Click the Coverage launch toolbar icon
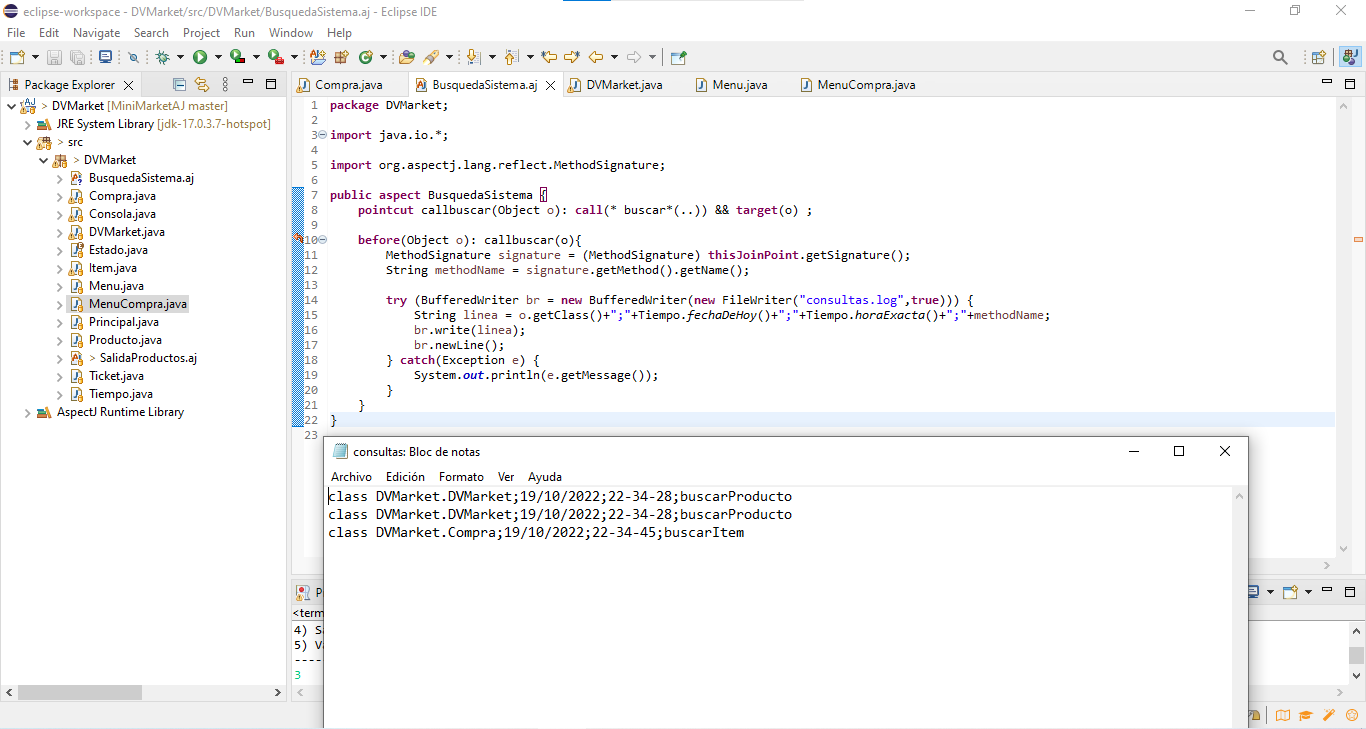1366x729 pixels. click(237, 57)
